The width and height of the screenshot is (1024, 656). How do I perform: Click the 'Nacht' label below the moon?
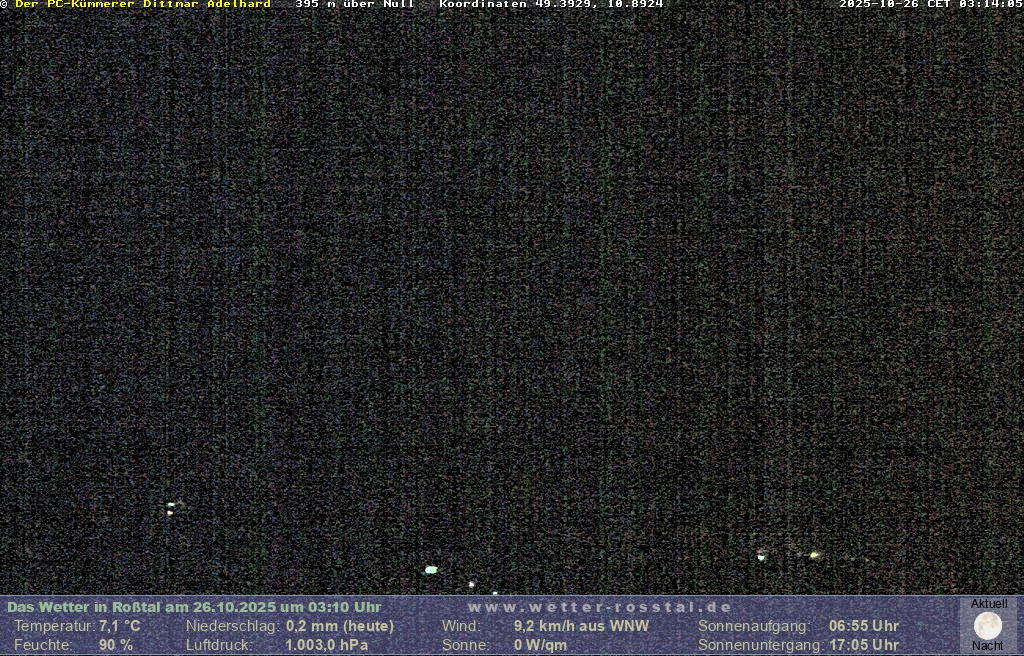coord(988,646)
